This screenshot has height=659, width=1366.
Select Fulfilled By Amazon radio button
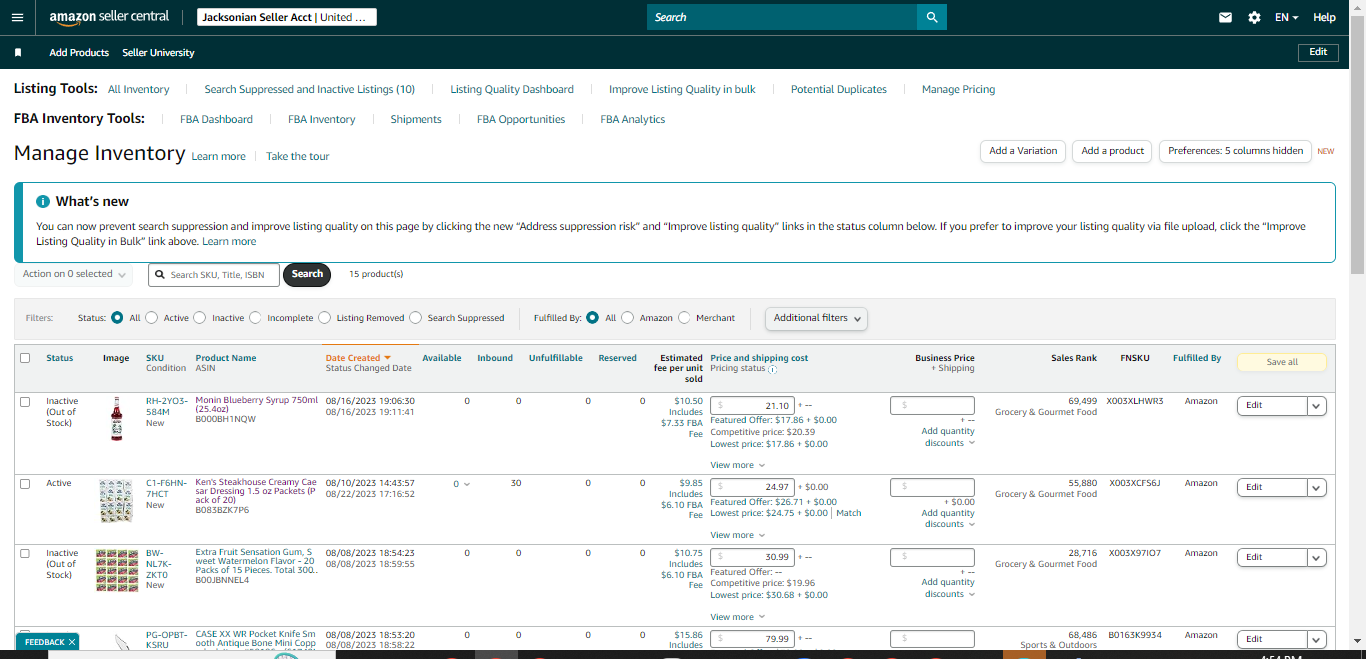point(627,318)
